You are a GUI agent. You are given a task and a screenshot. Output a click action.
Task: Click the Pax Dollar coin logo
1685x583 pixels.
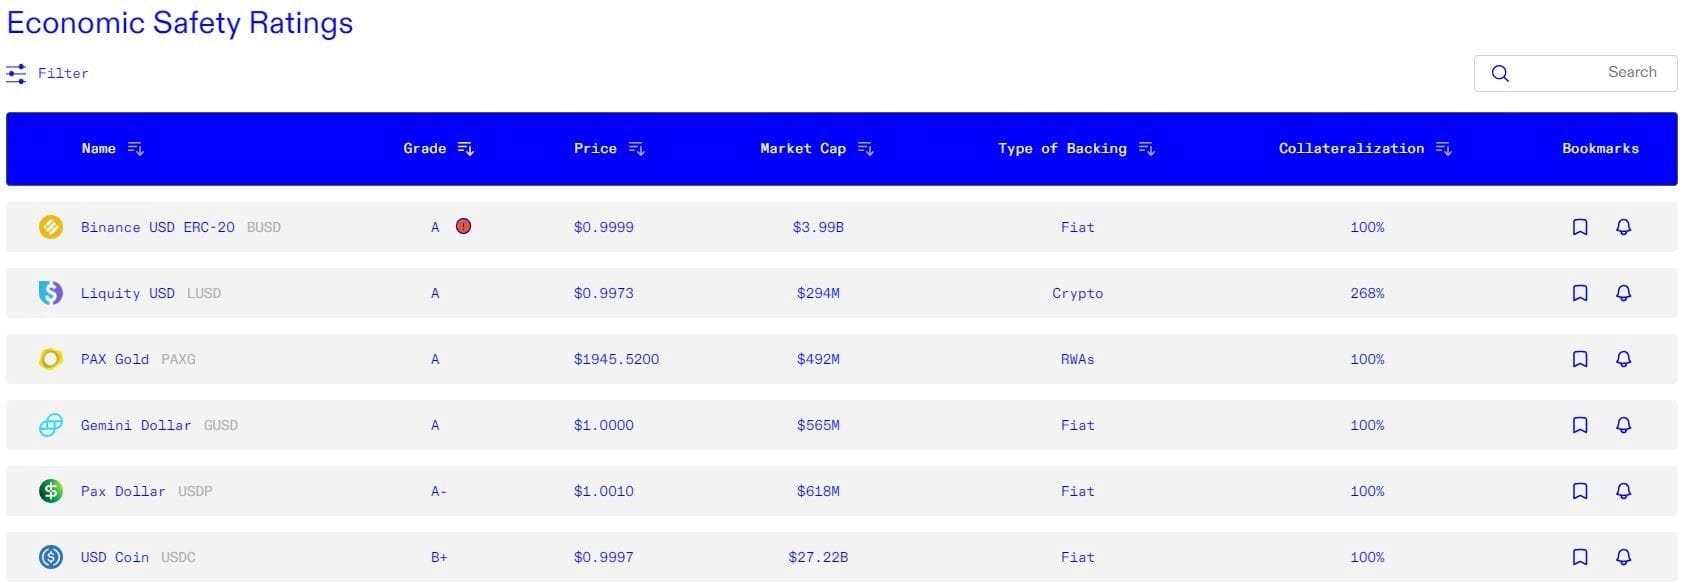49,491
